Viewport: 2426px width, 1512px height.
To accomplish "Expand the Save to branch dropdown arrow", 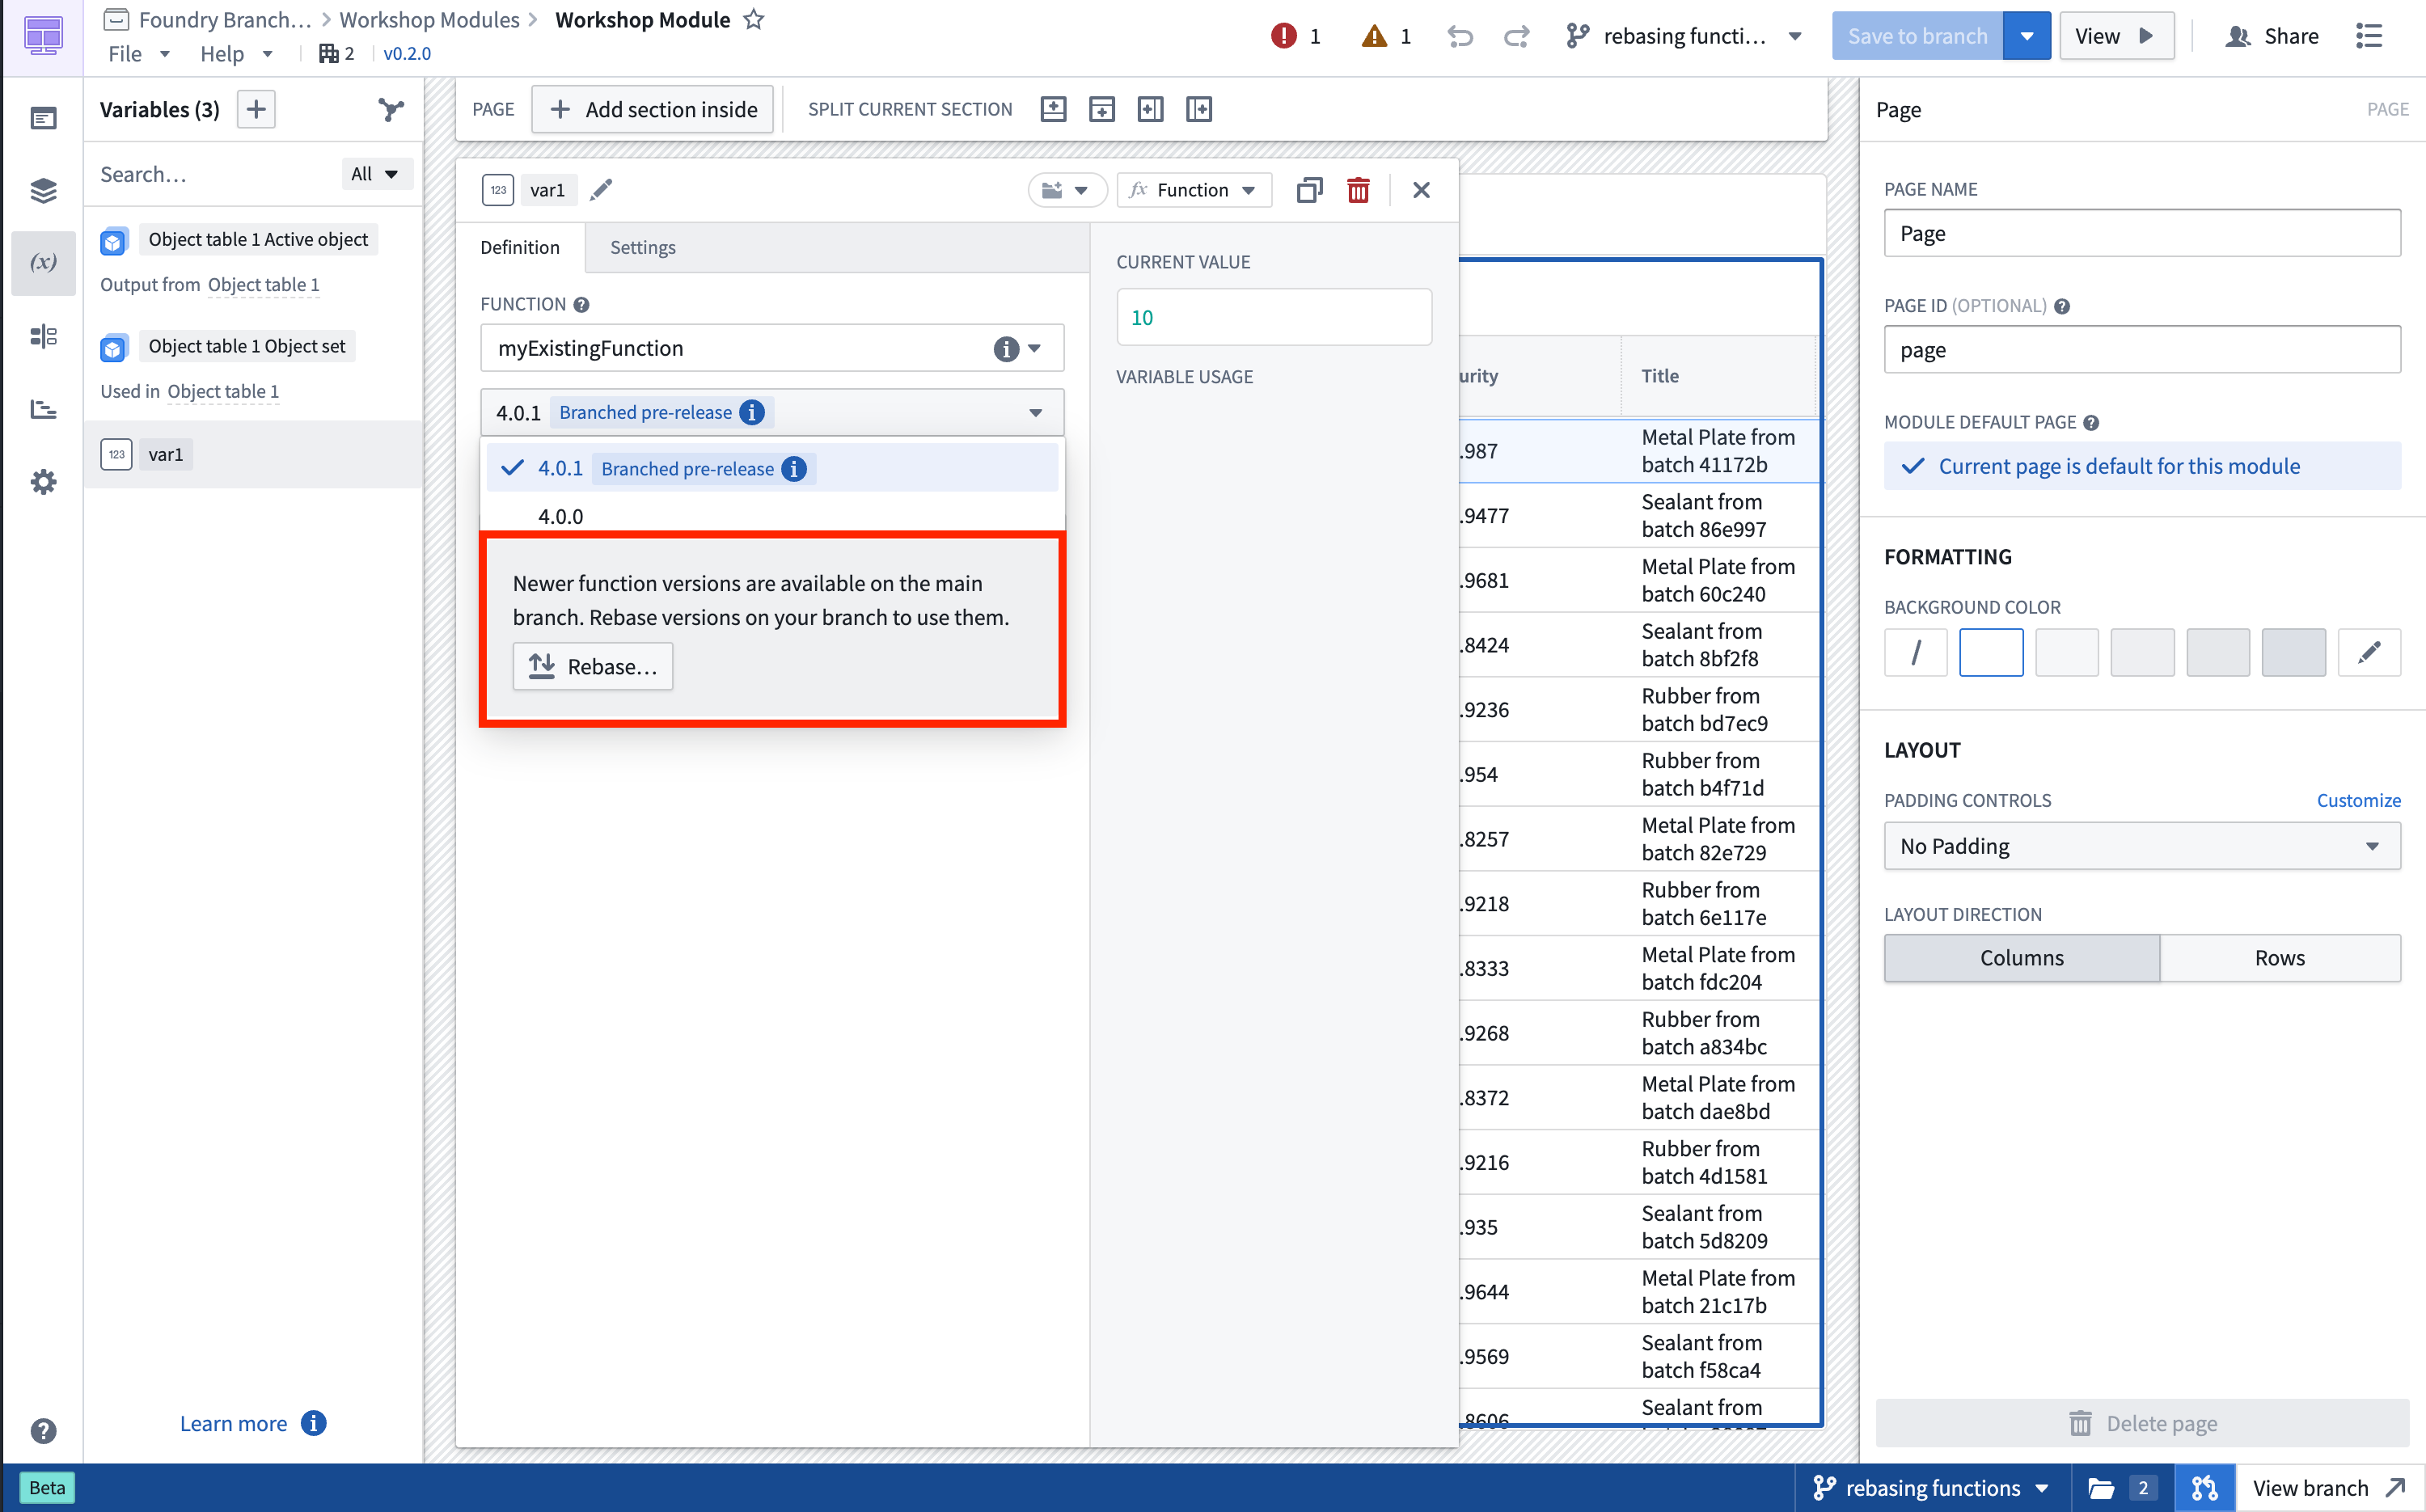I will 2027,35.
